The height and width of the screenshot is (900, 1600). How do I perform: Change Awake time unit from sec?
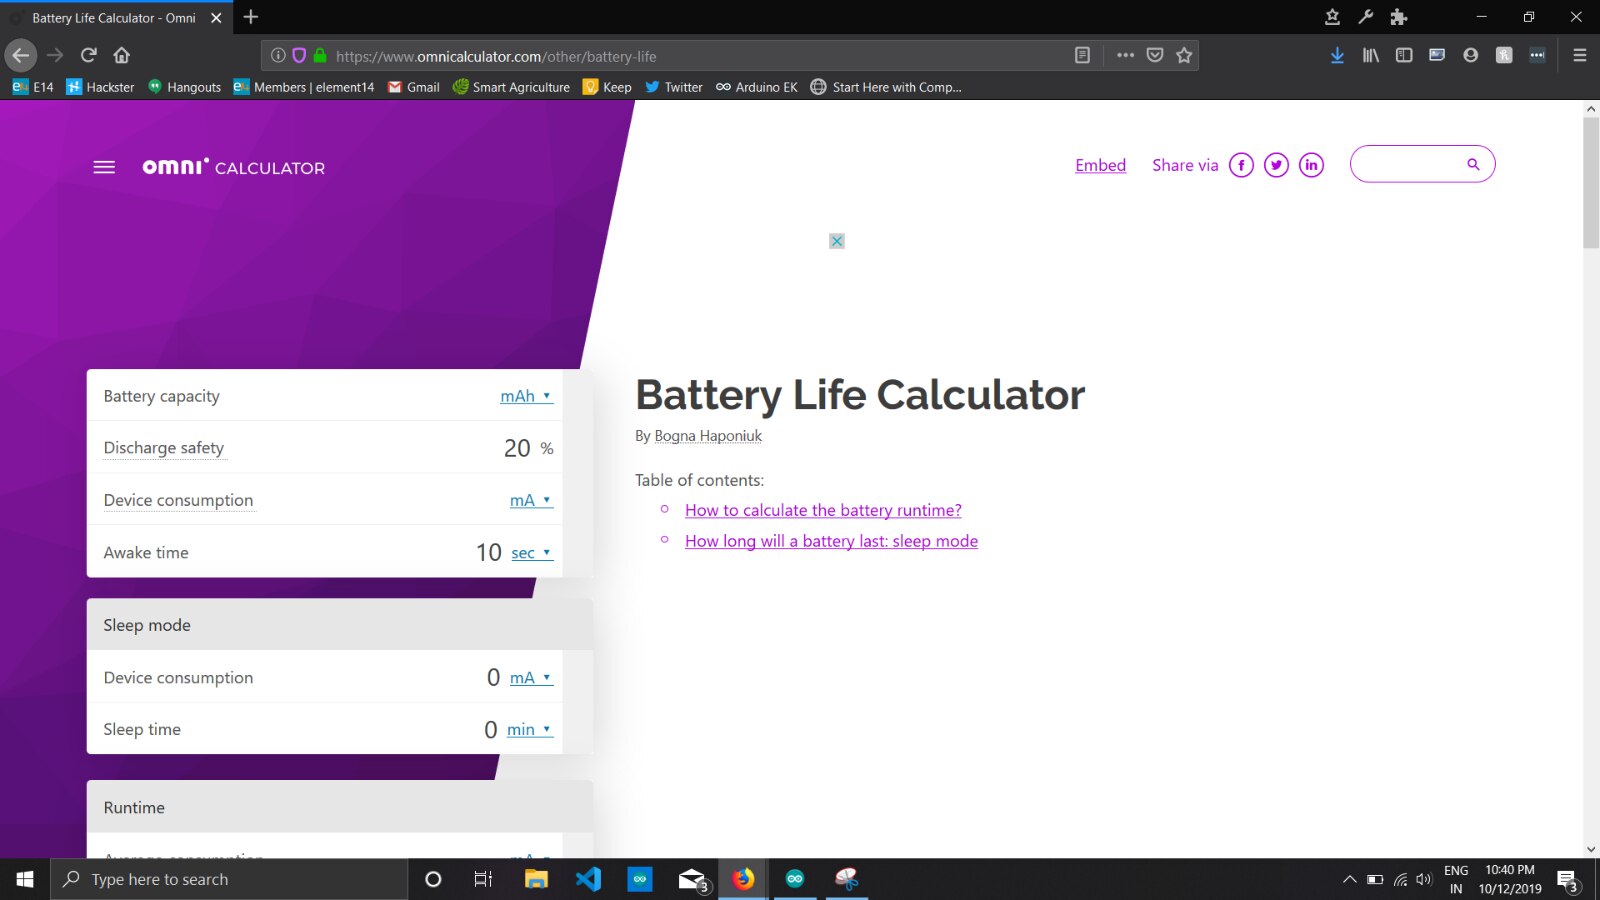[532, 553]
